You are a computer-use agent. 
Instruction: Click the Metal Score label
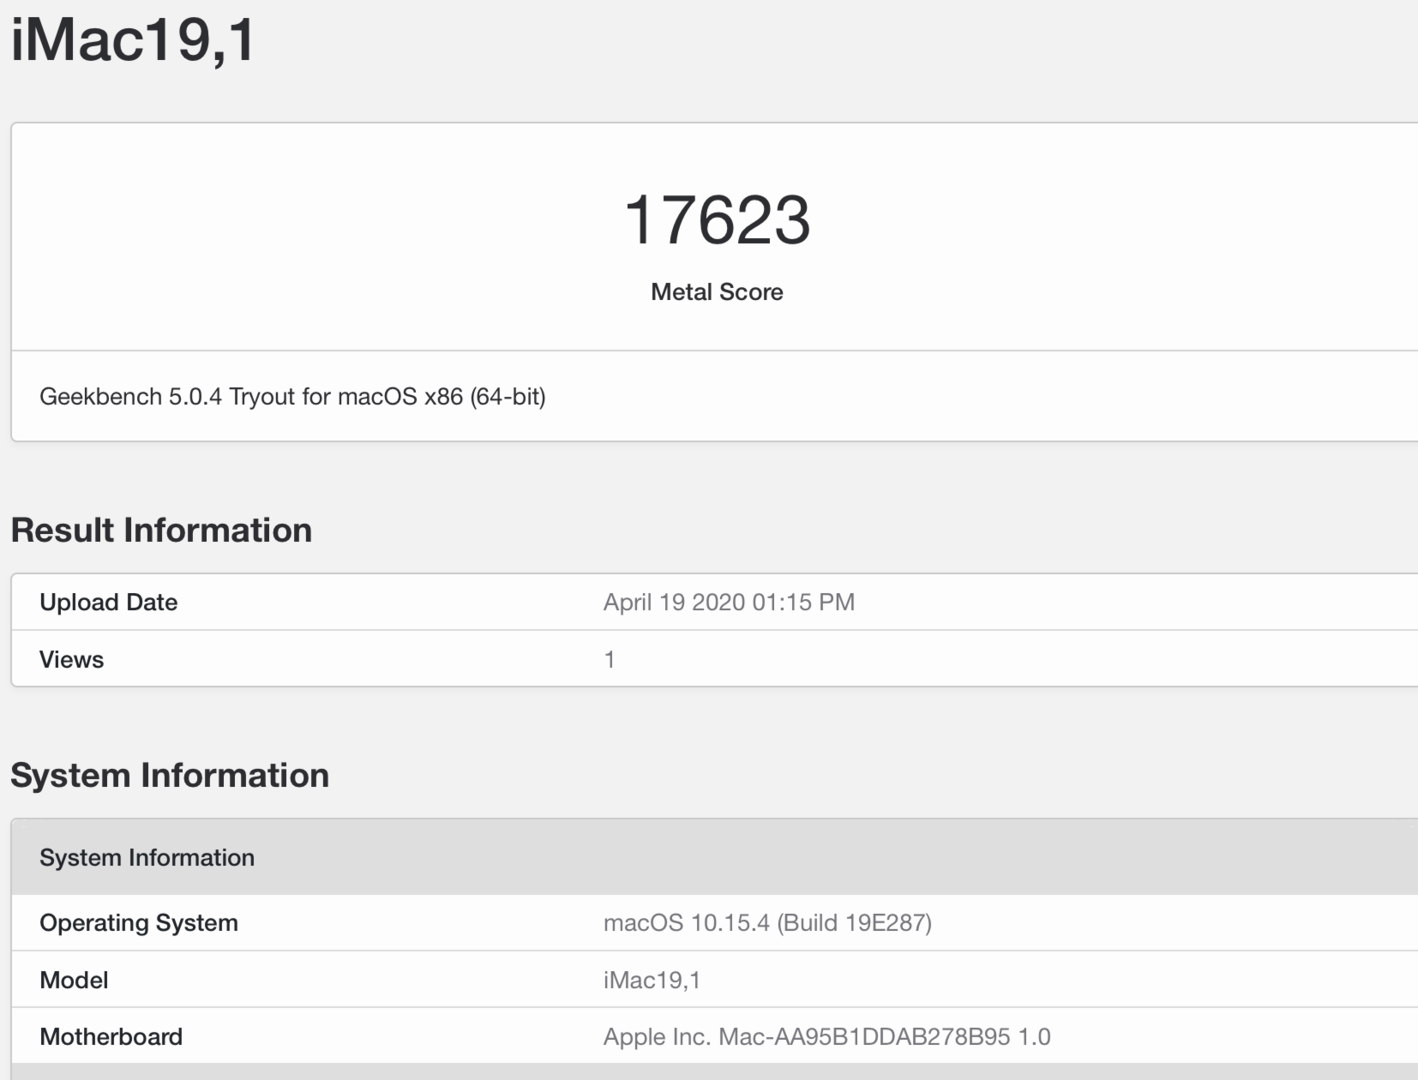click(x=716, y=292)
